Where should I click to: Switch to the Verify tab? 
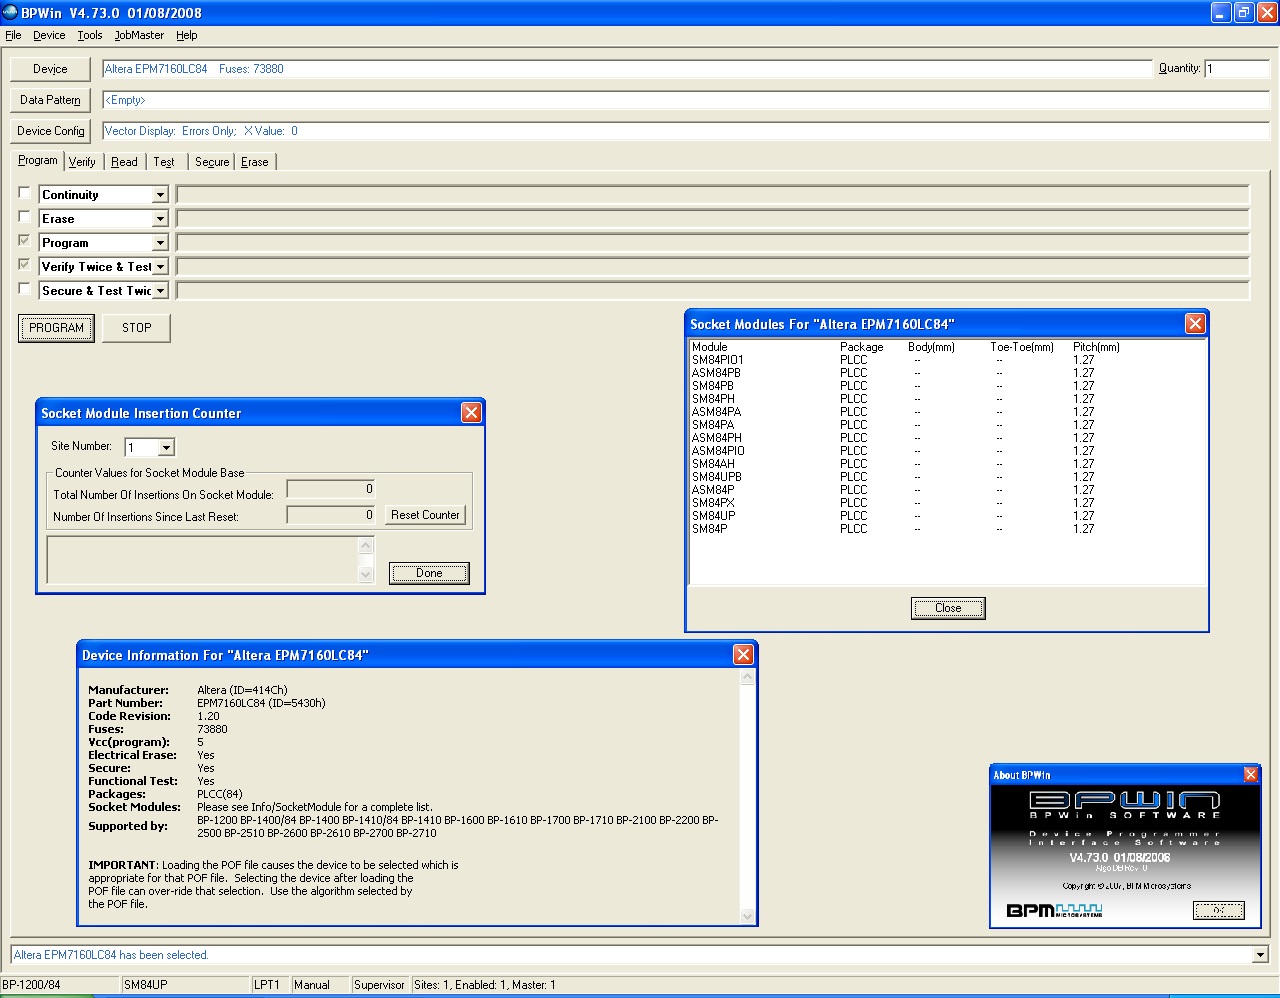[82, 162]
